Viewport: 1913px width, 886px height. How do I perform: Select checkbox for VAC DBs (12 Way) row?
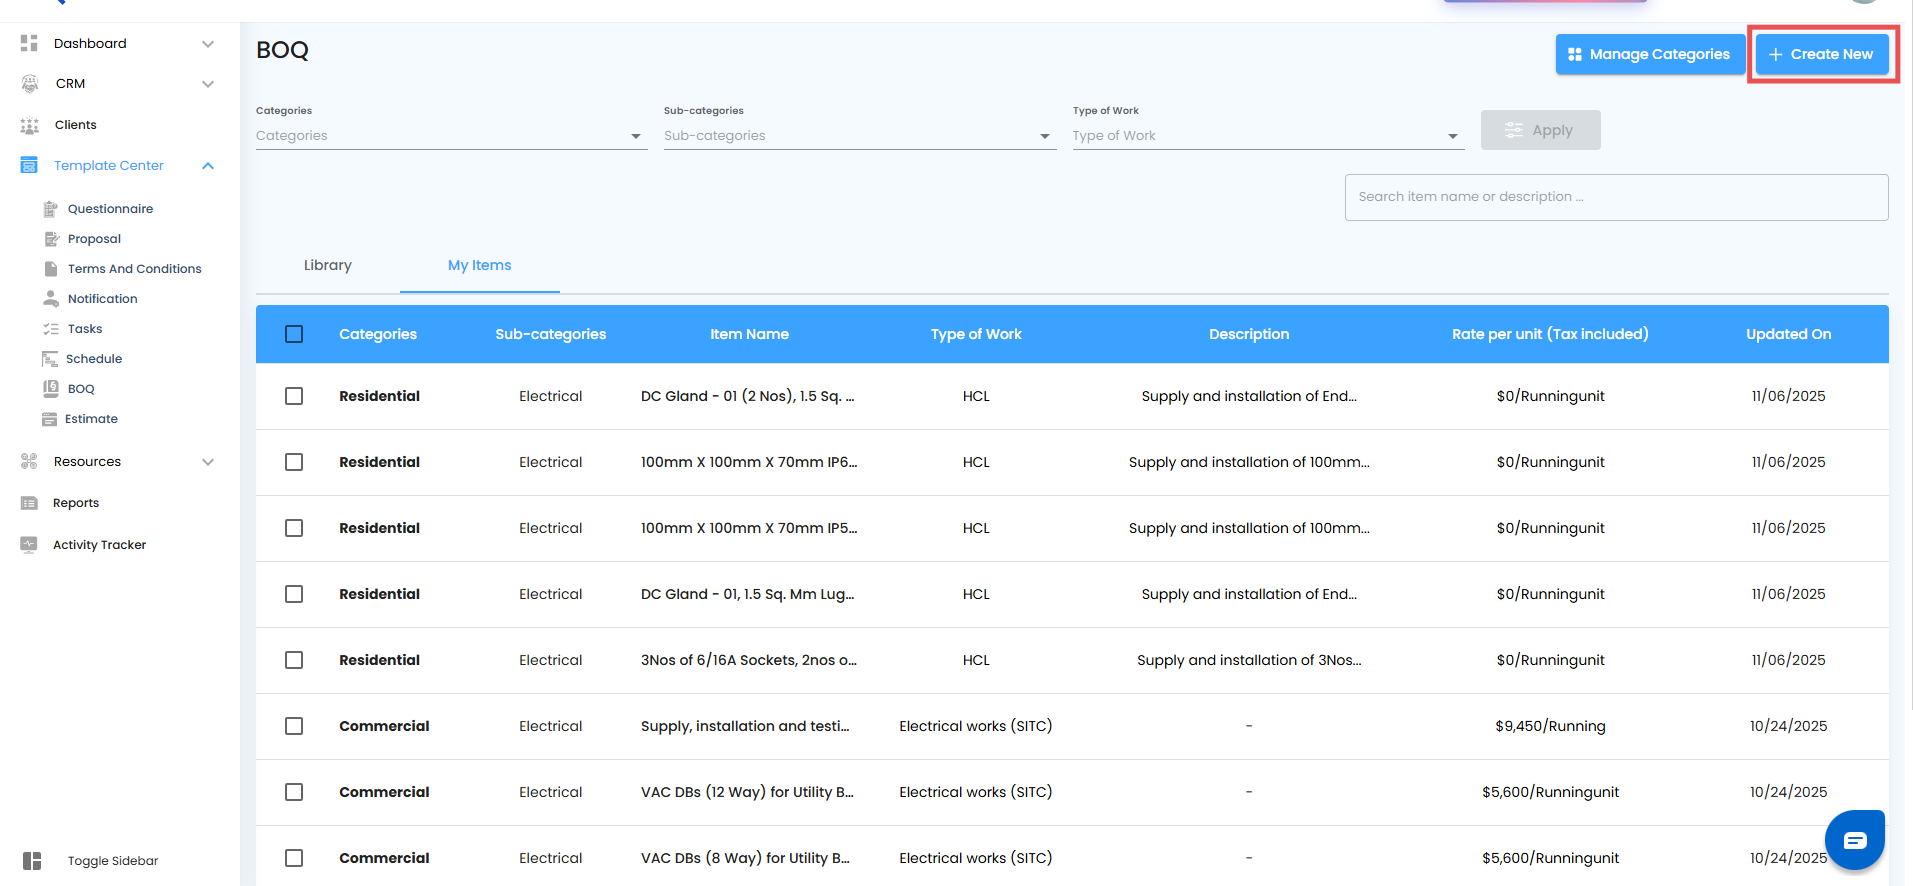click(294, 792)
